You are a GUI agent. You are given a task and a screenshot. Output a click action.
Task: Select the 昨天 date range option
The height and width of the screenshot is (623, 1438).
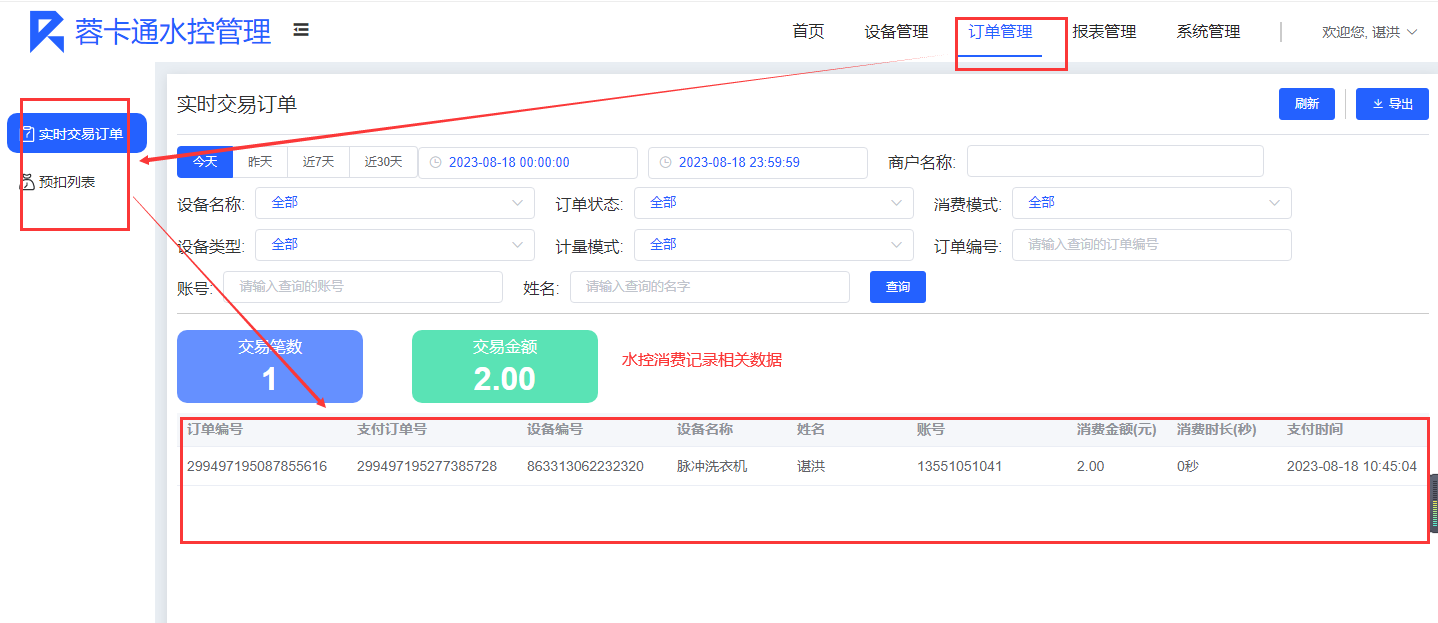(x=260, y=162)
